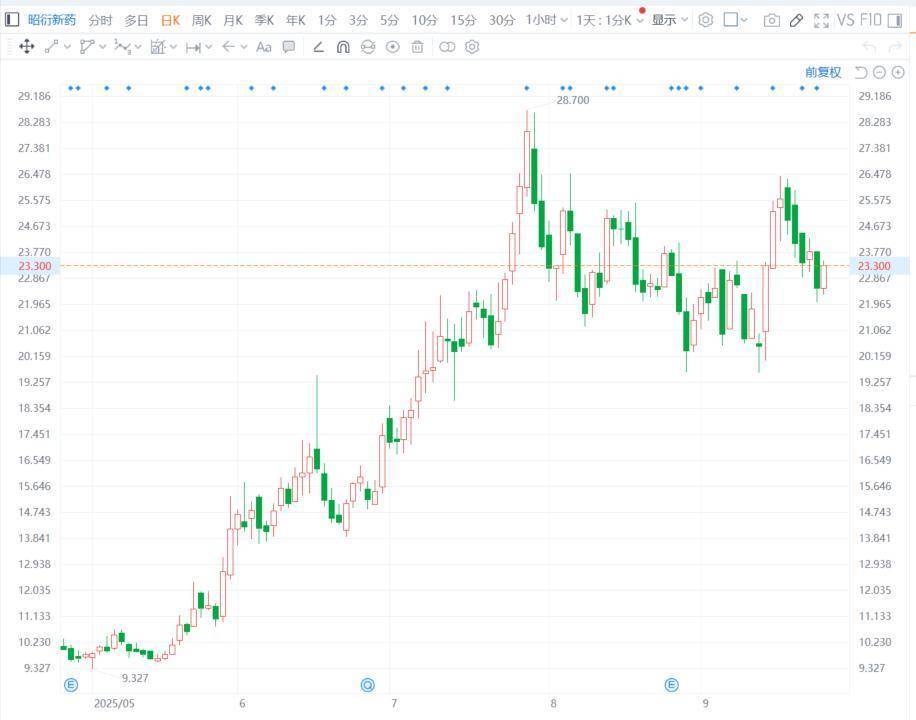916x720 pixels.
Task: Switch to the 周K weekly tab
Action: point(202,20)
